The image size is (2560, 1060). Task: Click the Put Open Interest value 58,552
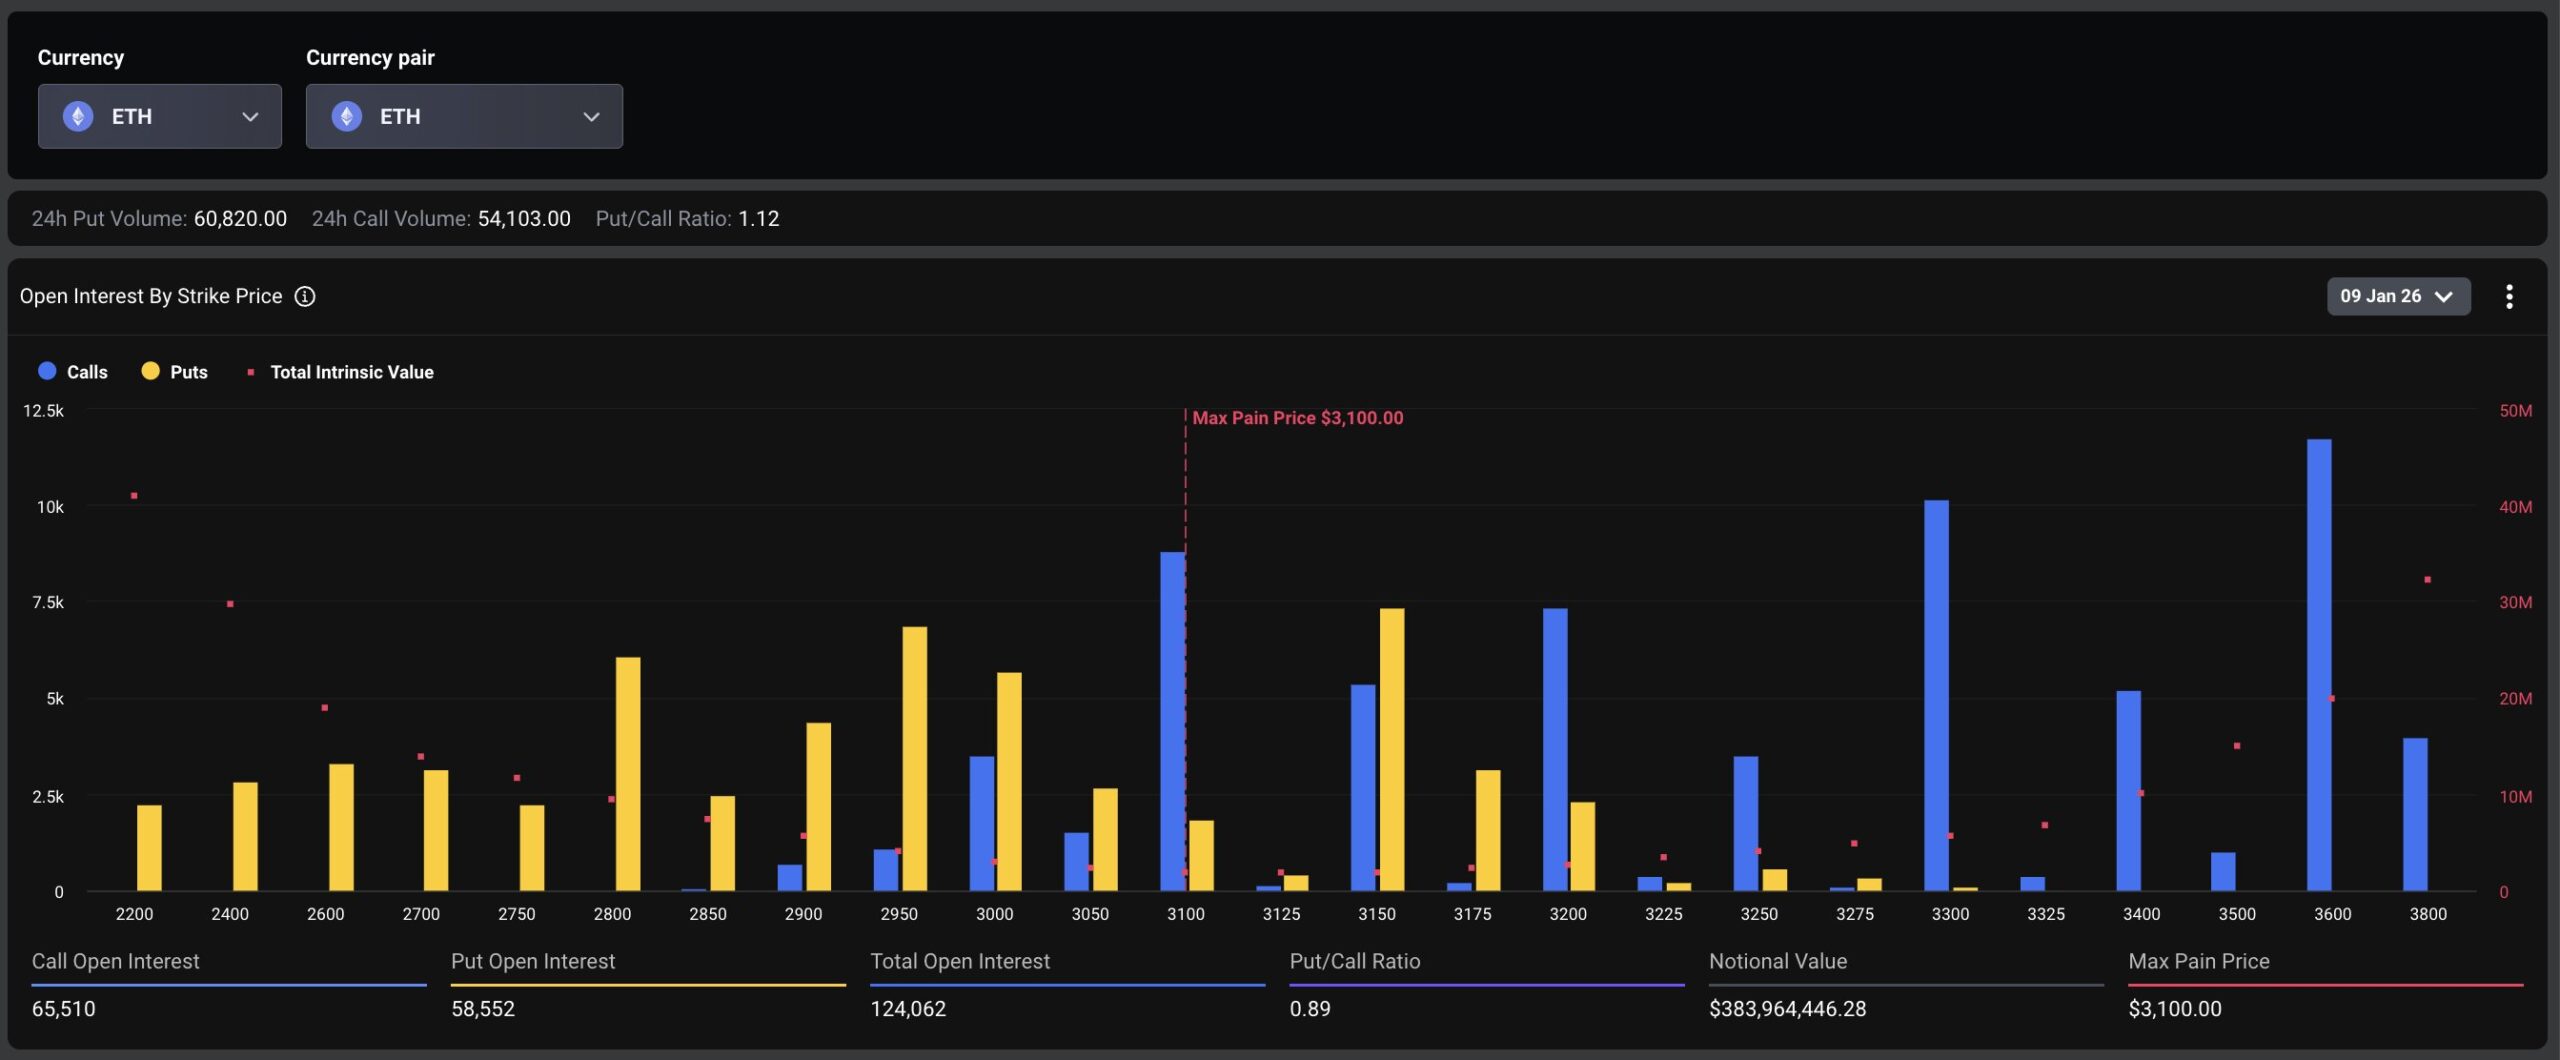(x=483, y=1009)
